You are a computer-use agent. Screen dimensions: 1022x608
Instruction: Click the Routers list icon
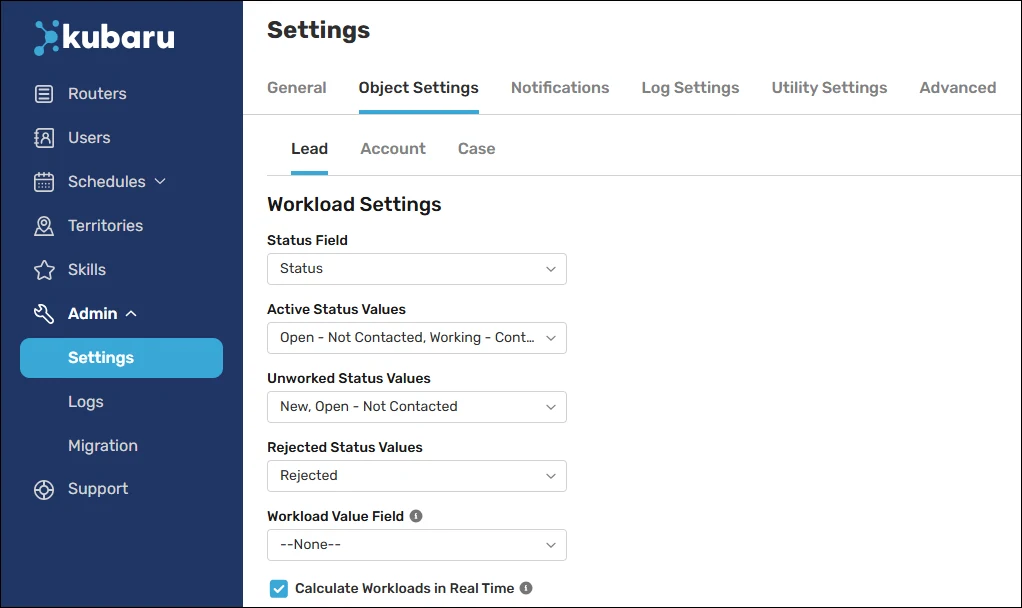pos(44,94)
